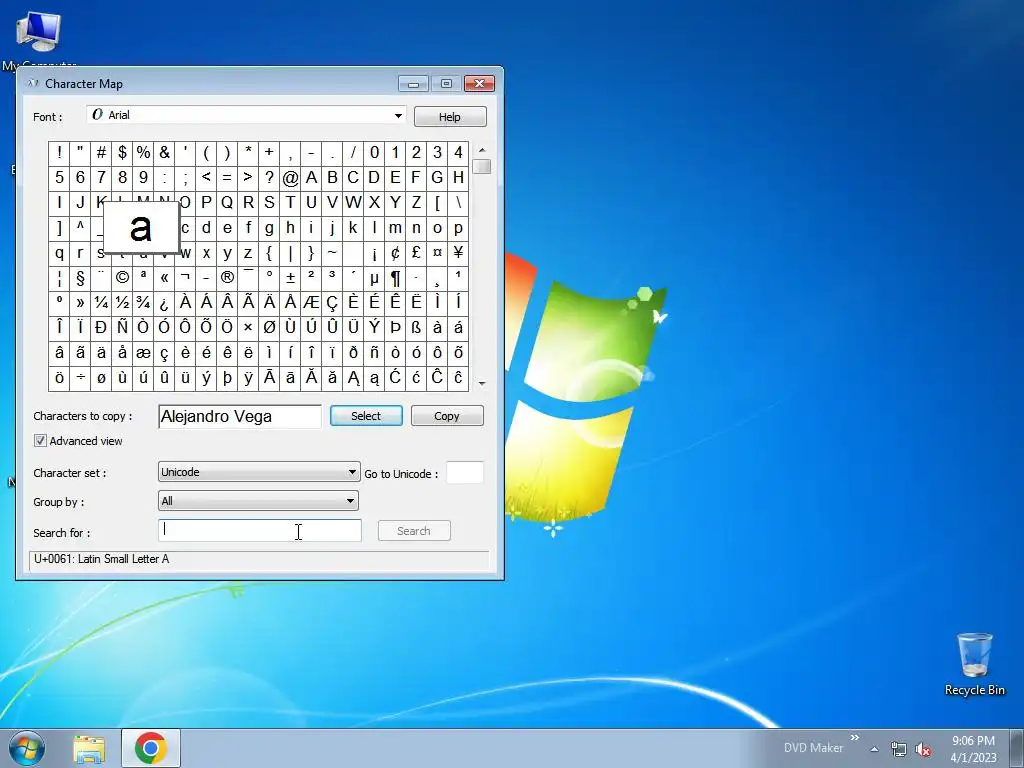Screen dimensions: 1024x768
Task: Select the one-half ½ character
Action: (x=122, y=302)
